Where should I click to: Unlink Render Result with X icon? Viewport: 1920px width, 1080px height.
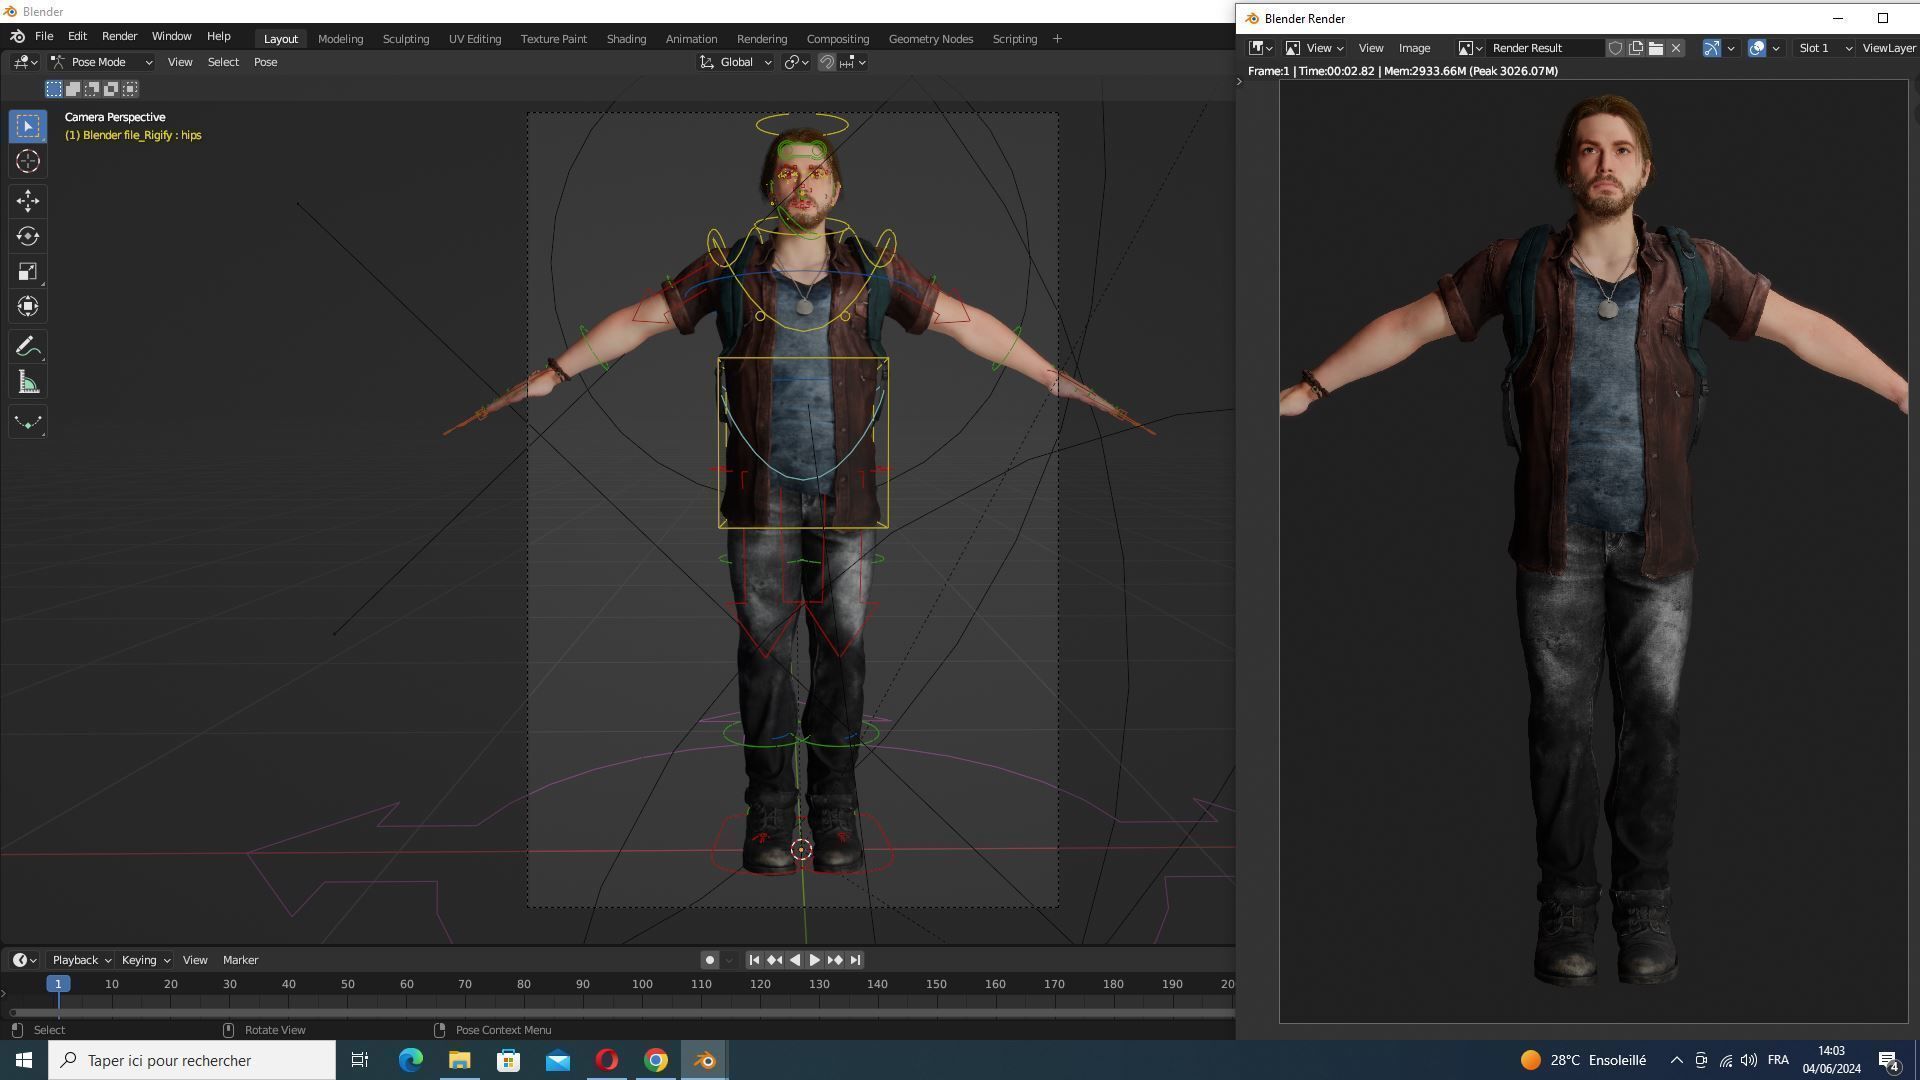[1676, 48]
